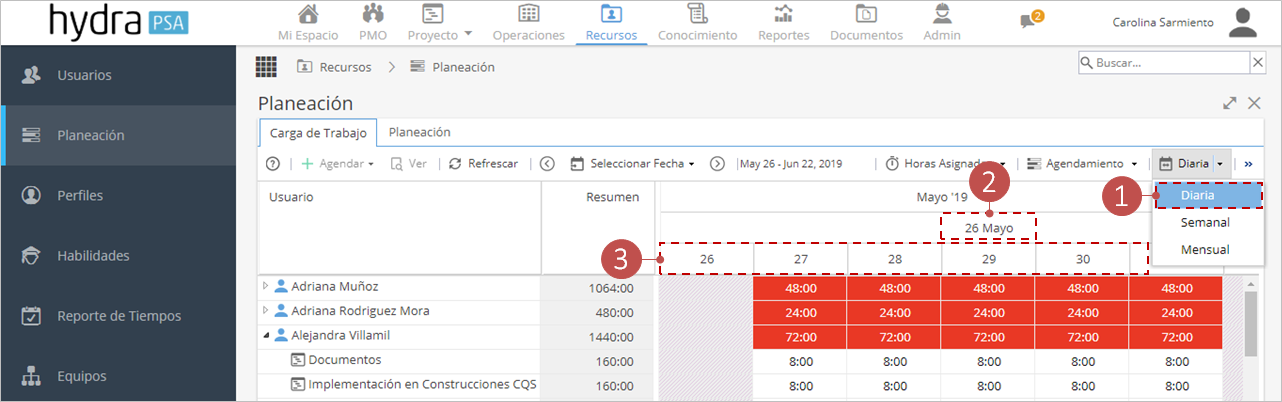This screenshot has width=1282, height=402.
Task: Click the Refrescar button
Action: point(483,163)
